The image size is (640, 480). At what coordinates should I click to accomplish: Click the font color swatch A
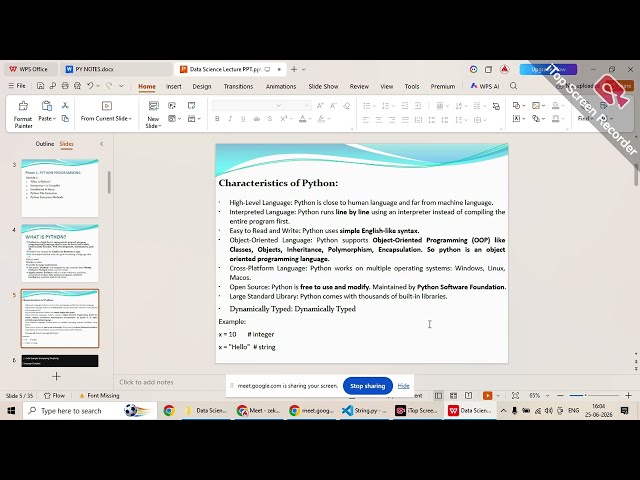tap(302, 119)
